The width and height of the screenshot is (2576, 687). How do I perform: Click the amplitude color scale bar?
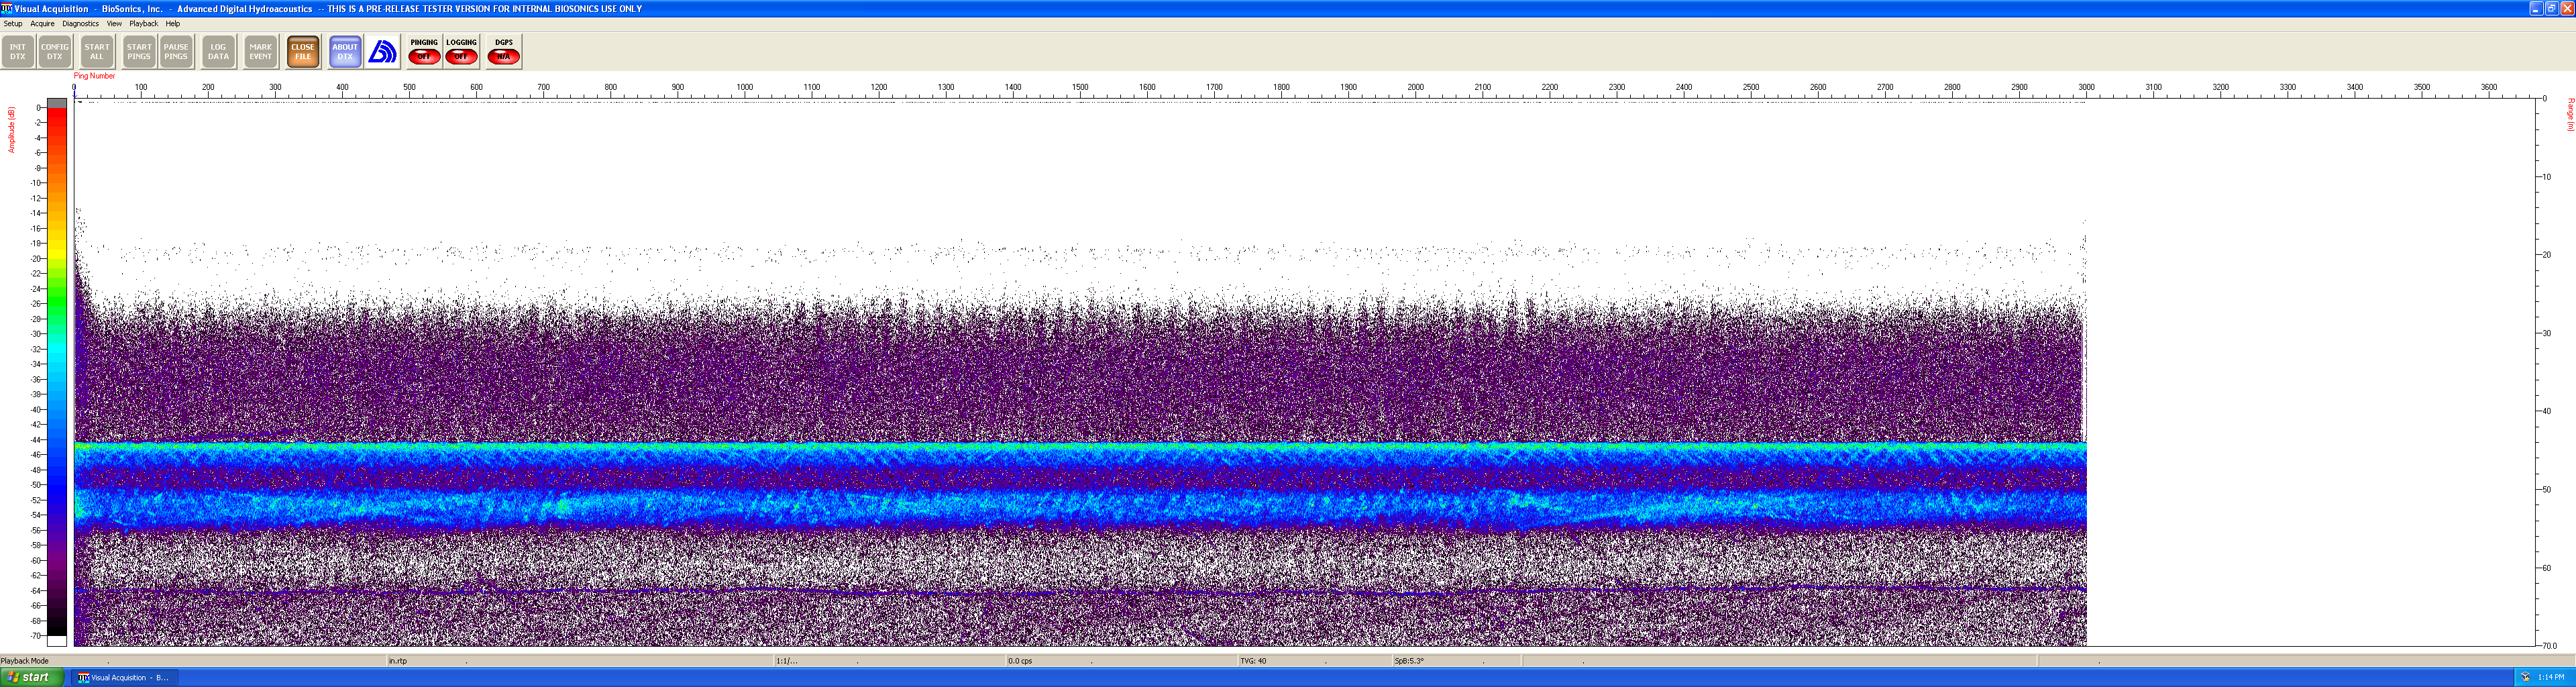[x=57, y=372]
